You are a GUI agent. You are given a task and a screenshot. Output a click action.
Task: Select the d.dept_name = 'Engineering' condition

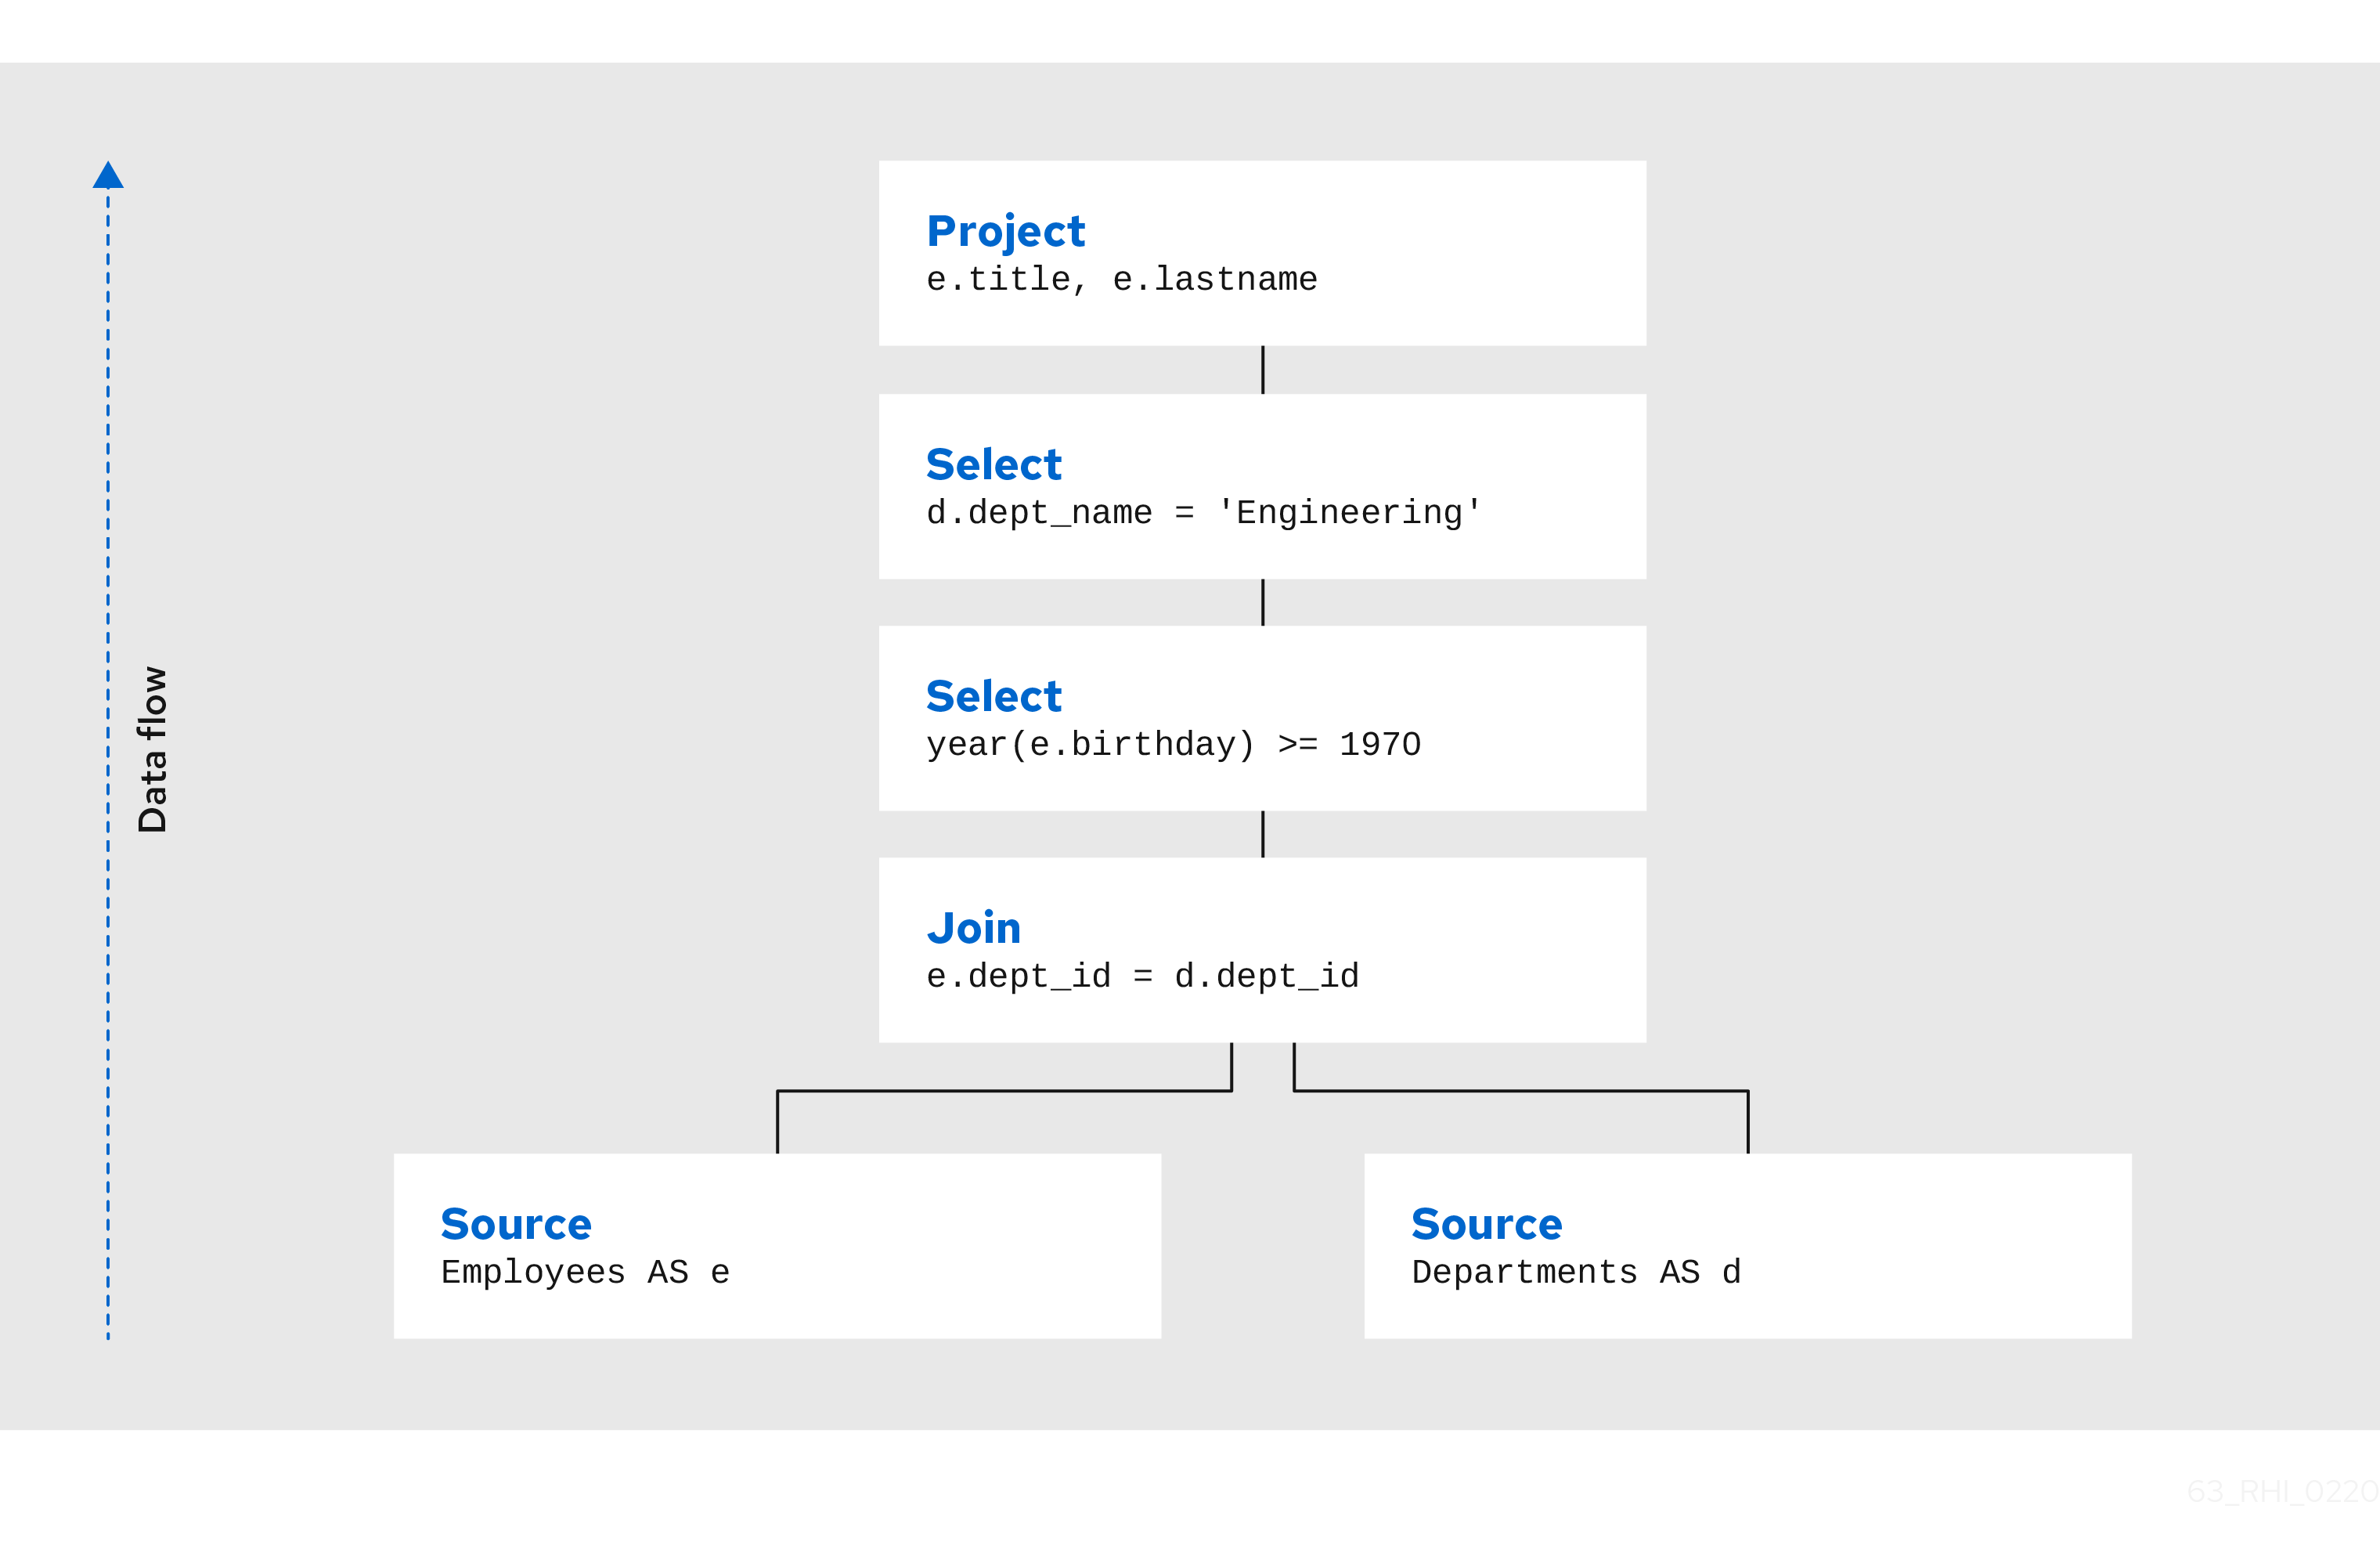point(1202,513)
